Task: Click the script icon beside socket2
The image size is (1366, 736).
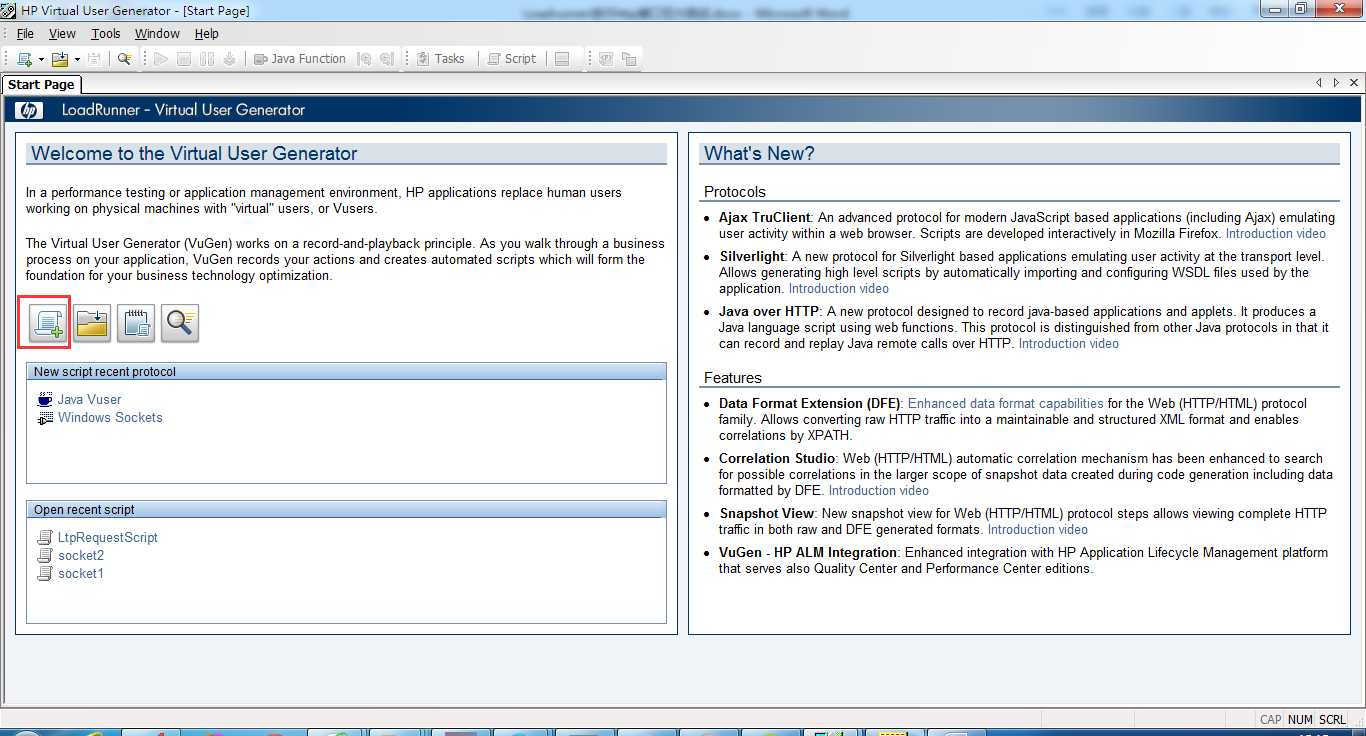Action: (x=45, y=555)
